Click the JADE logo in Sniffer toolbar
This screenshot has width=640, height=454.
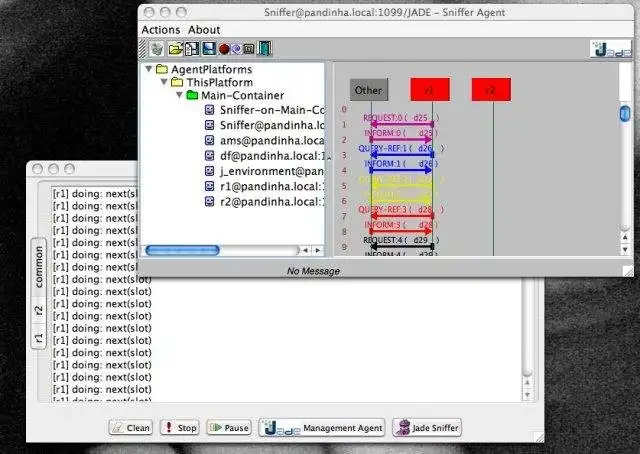tap(611, 49)
